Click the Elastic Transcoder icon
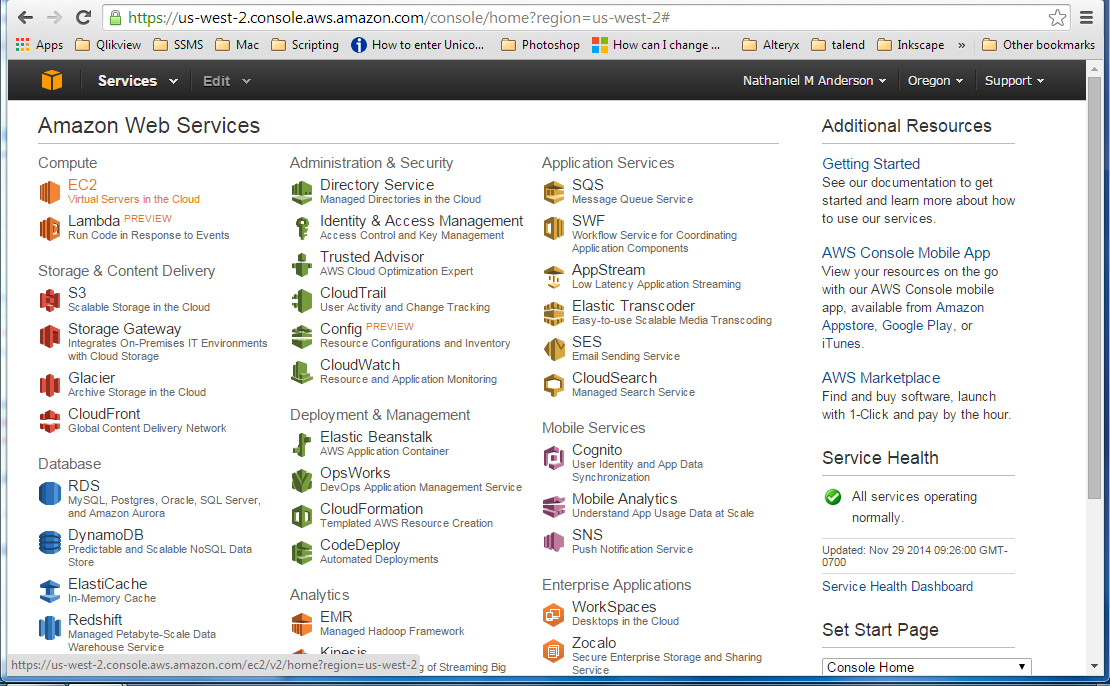 554,313
